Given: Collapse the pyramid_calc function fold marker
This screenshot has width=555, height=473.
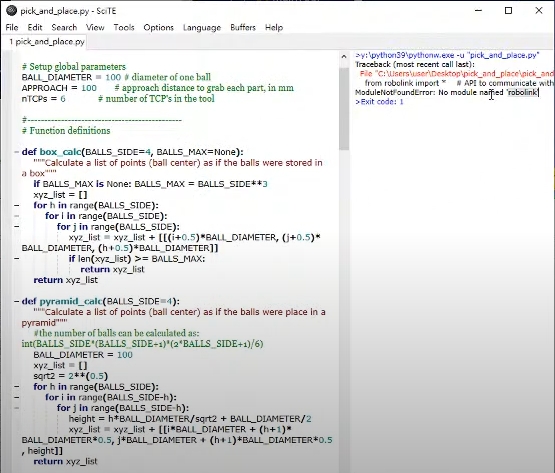Looking at the screenshot, I should pos(16,302).
